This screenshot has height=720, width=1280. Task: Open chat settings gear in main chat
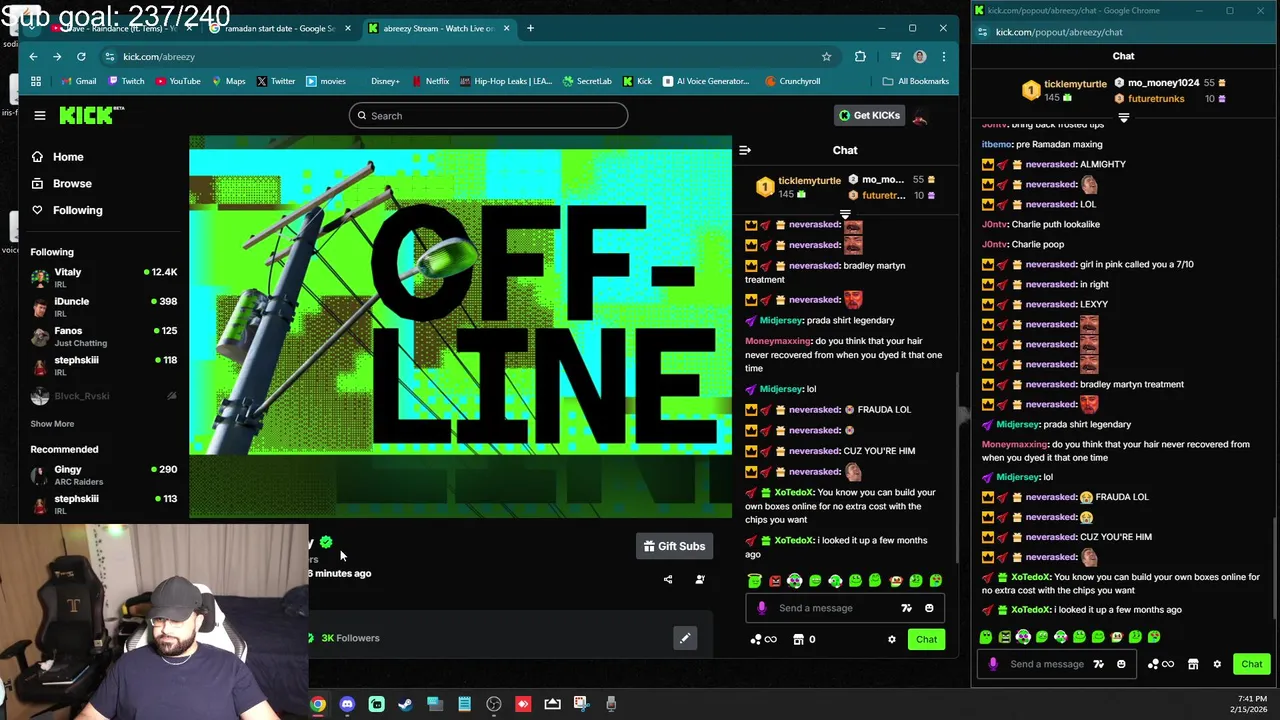coord(892,640)
